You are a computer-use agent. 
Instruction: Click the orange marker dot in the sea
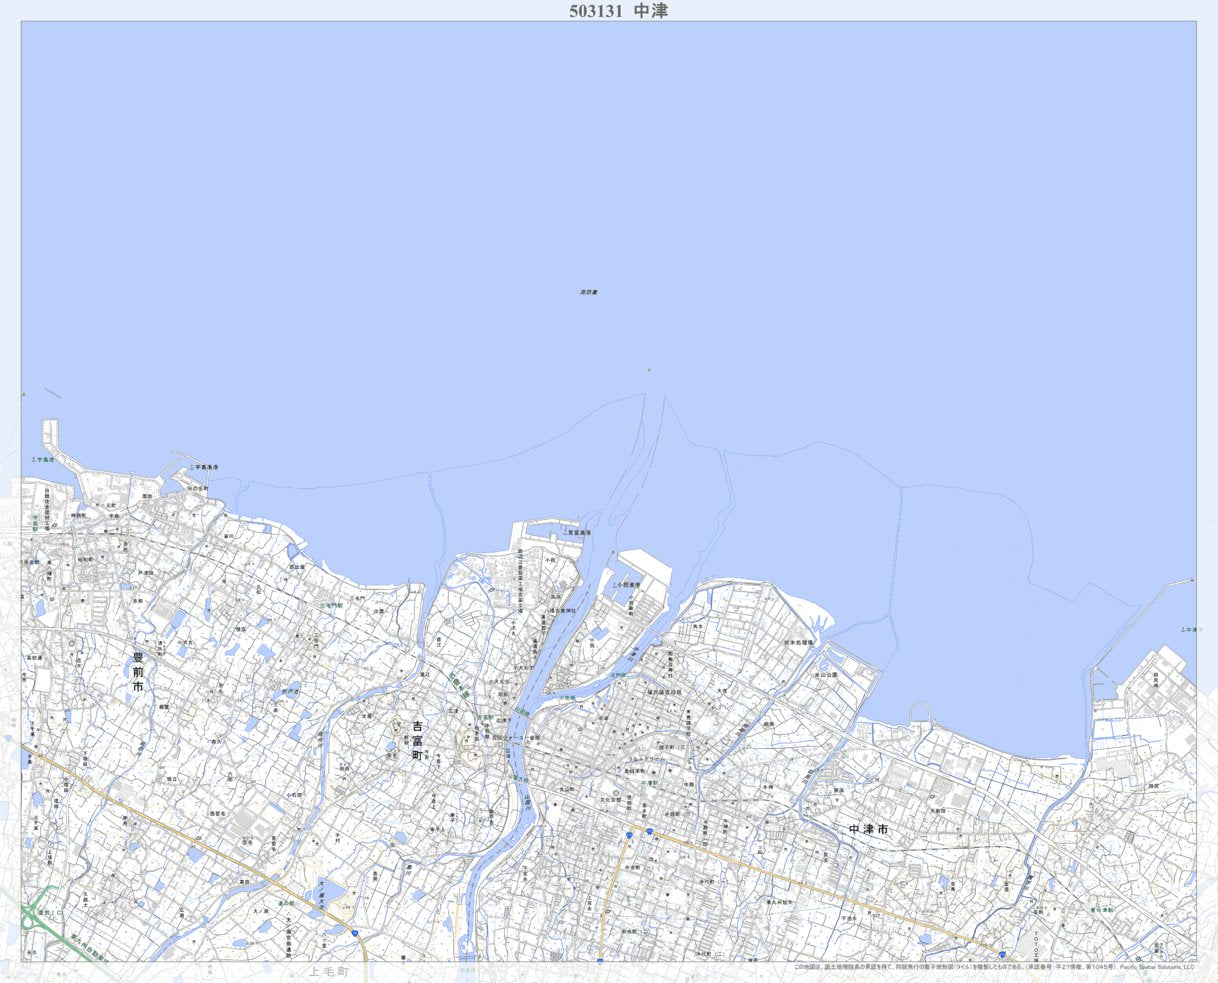click(648, 370)
